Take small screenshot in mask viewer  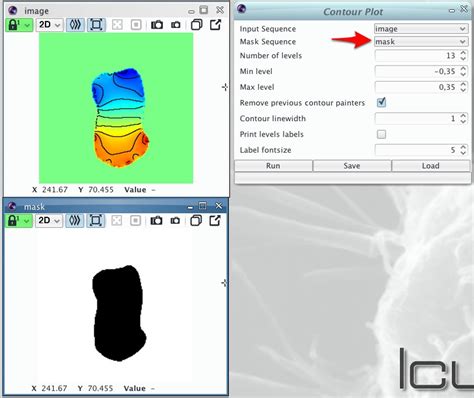tap(175, 221)
